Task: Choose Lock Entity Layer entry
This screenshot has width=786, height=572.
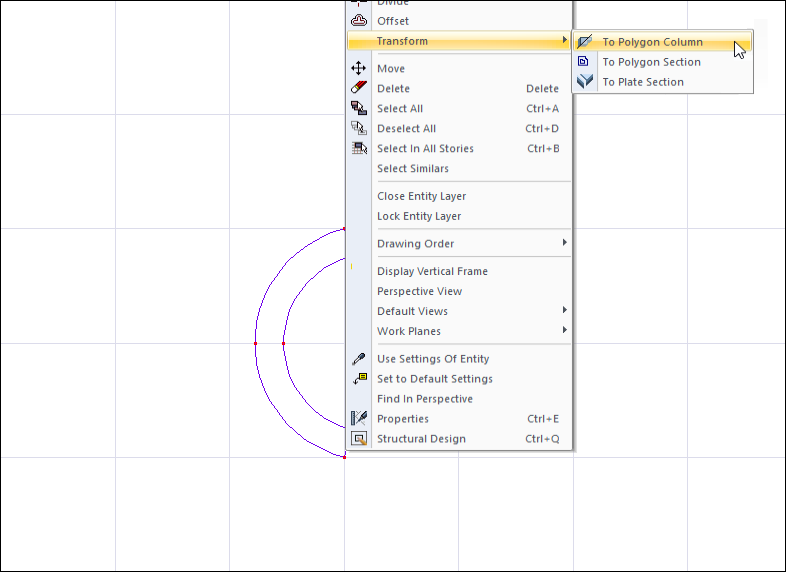Action: pyautogui.click(x=459, y=216)
